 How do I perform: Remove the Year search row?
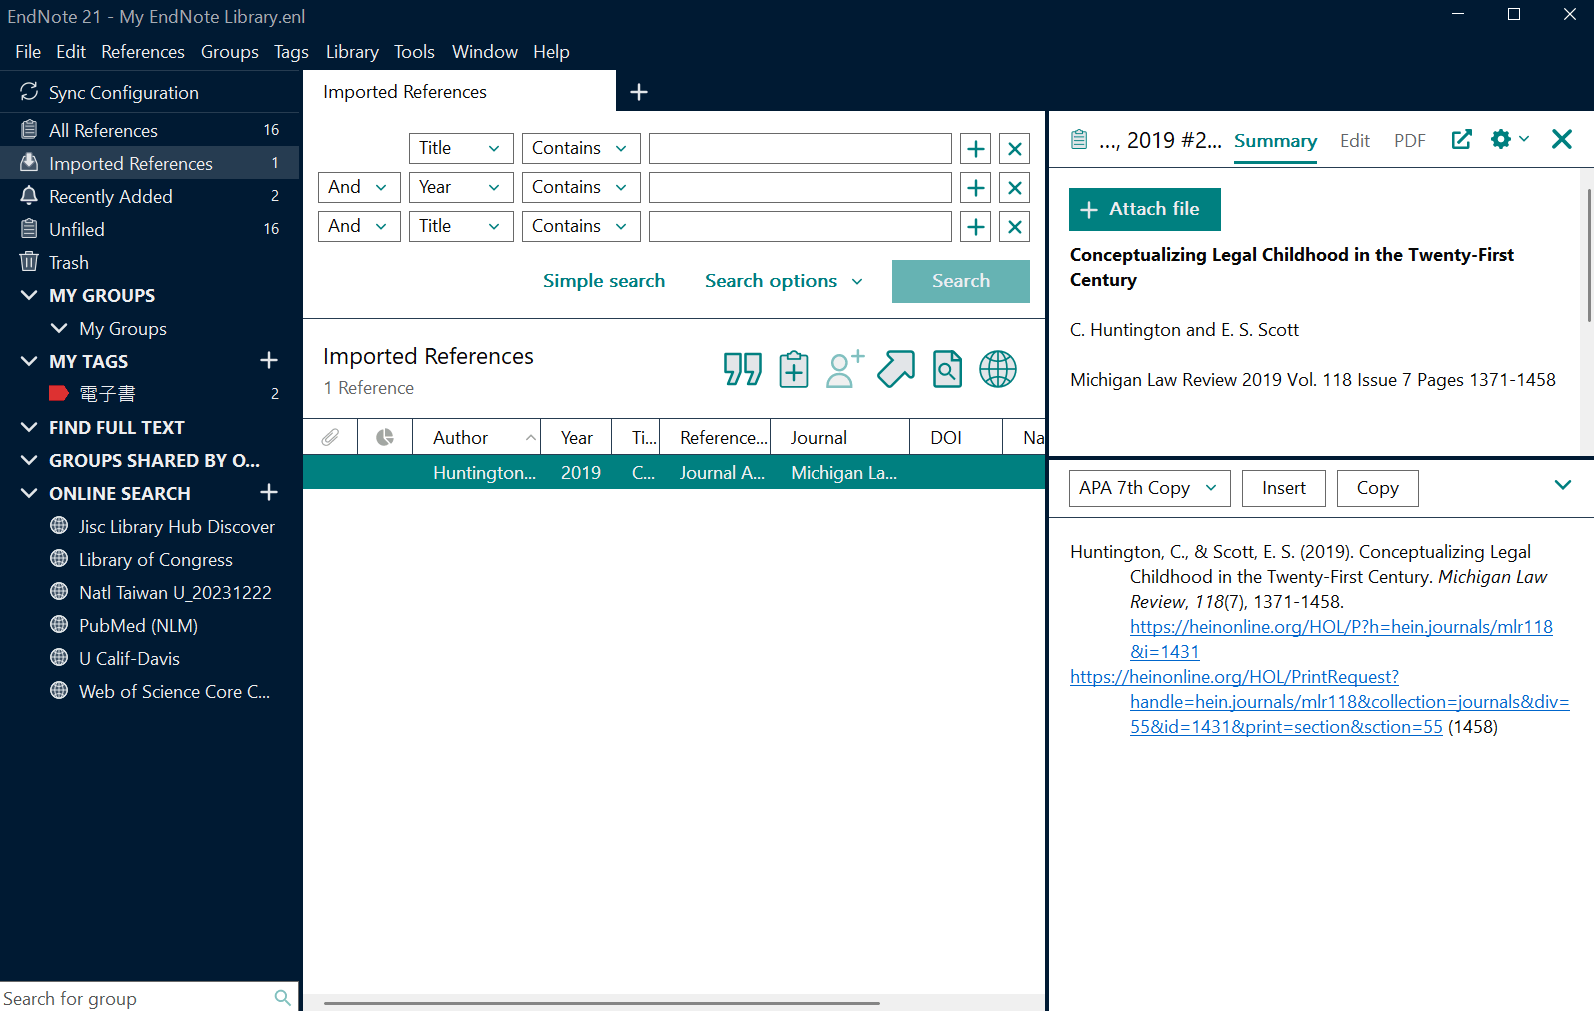pyautogui.click(x=1014, y=188)
